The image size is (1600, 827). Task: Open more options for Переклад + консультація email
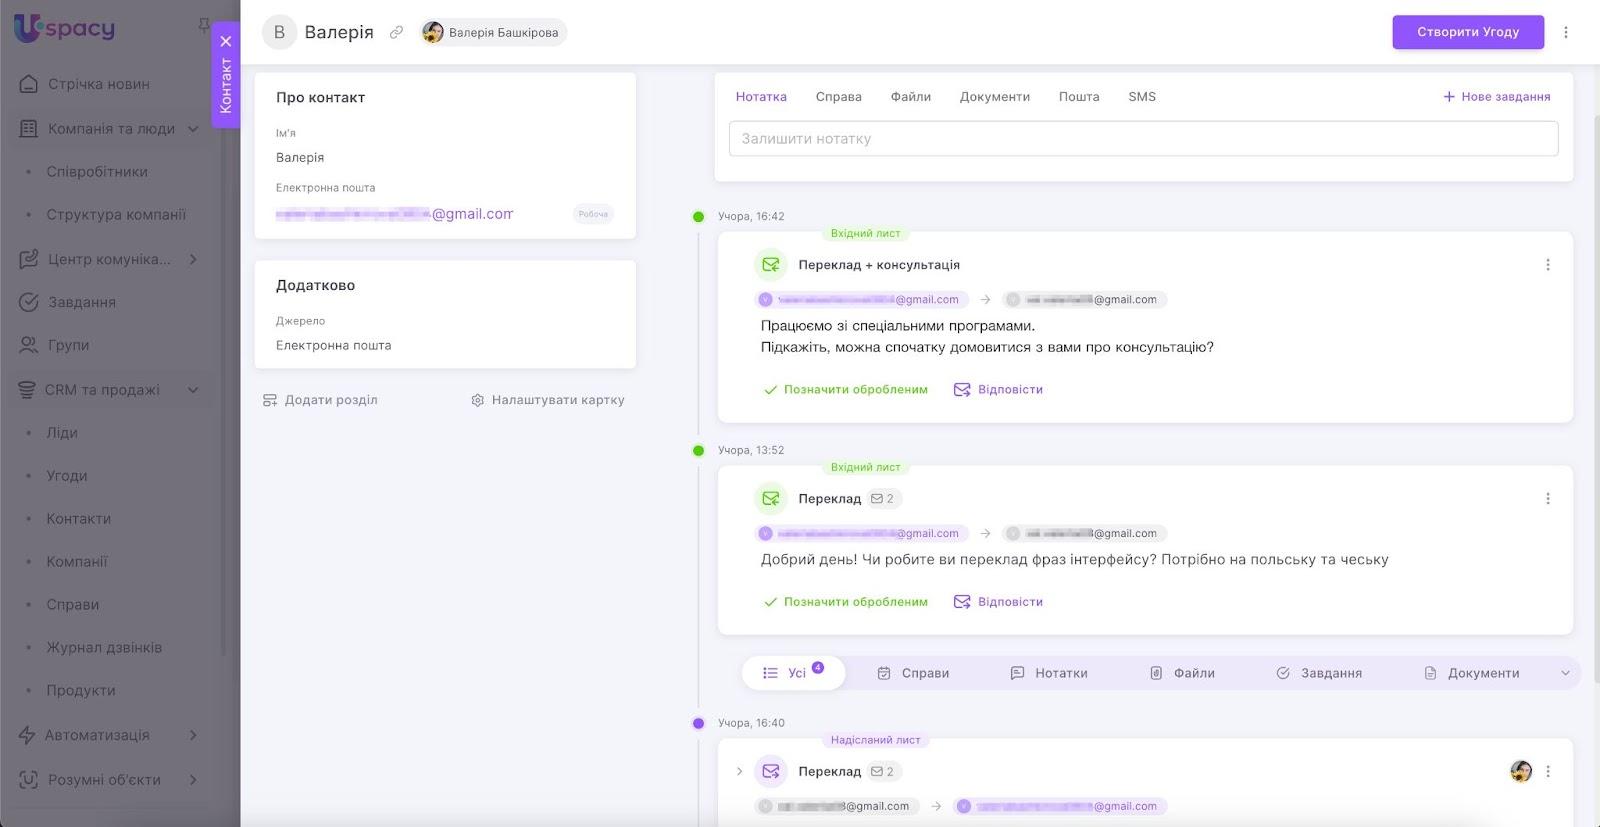(1547, 265)
